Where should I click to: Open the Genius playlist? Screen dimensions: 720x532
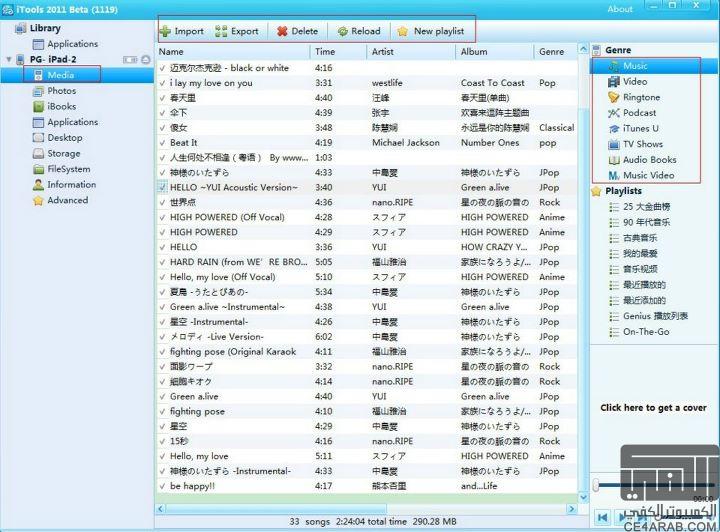648,316
